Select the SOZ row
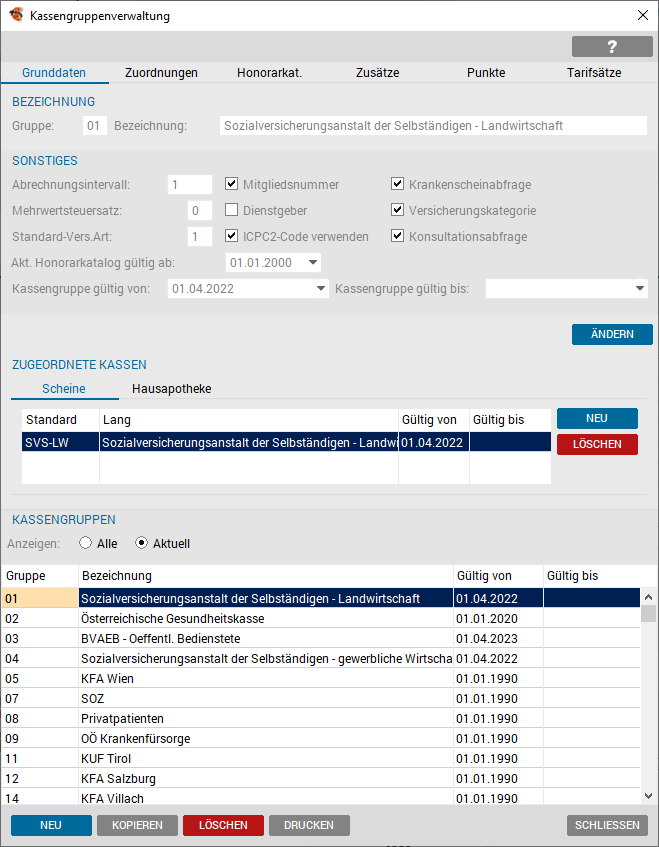Screen dimensions: 659x847 tap(321, 698)
